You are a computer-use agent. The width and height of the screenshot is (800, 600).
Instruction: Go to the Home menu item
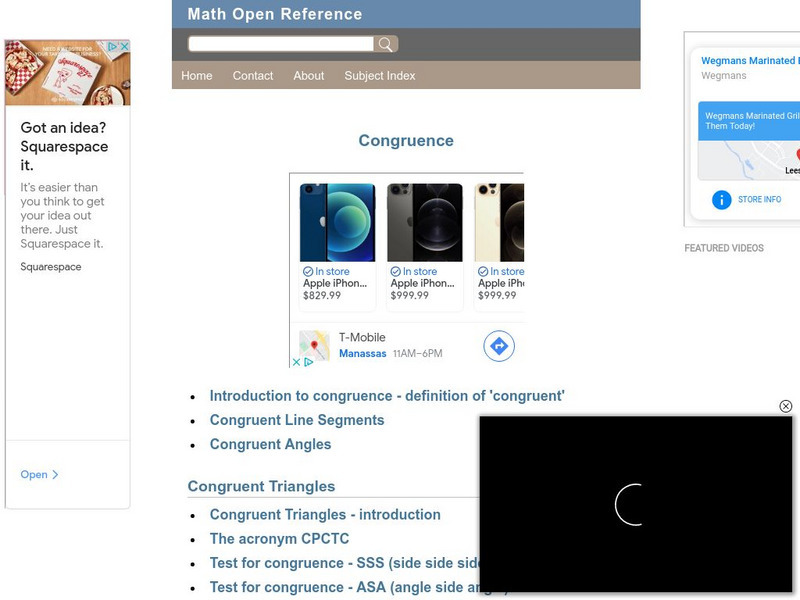click(196, 76)
